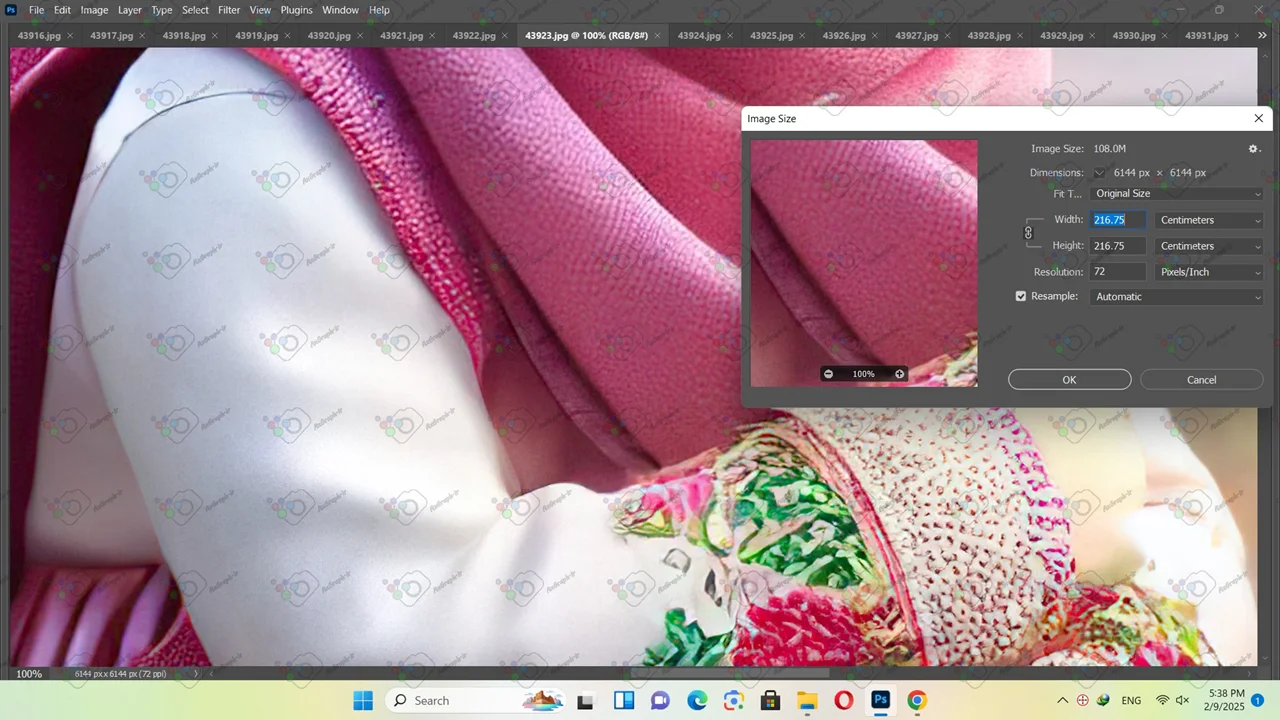Change Width units from Centimeters dropdown
This screenshot has height=720, width=1280.
(1209, 220)
